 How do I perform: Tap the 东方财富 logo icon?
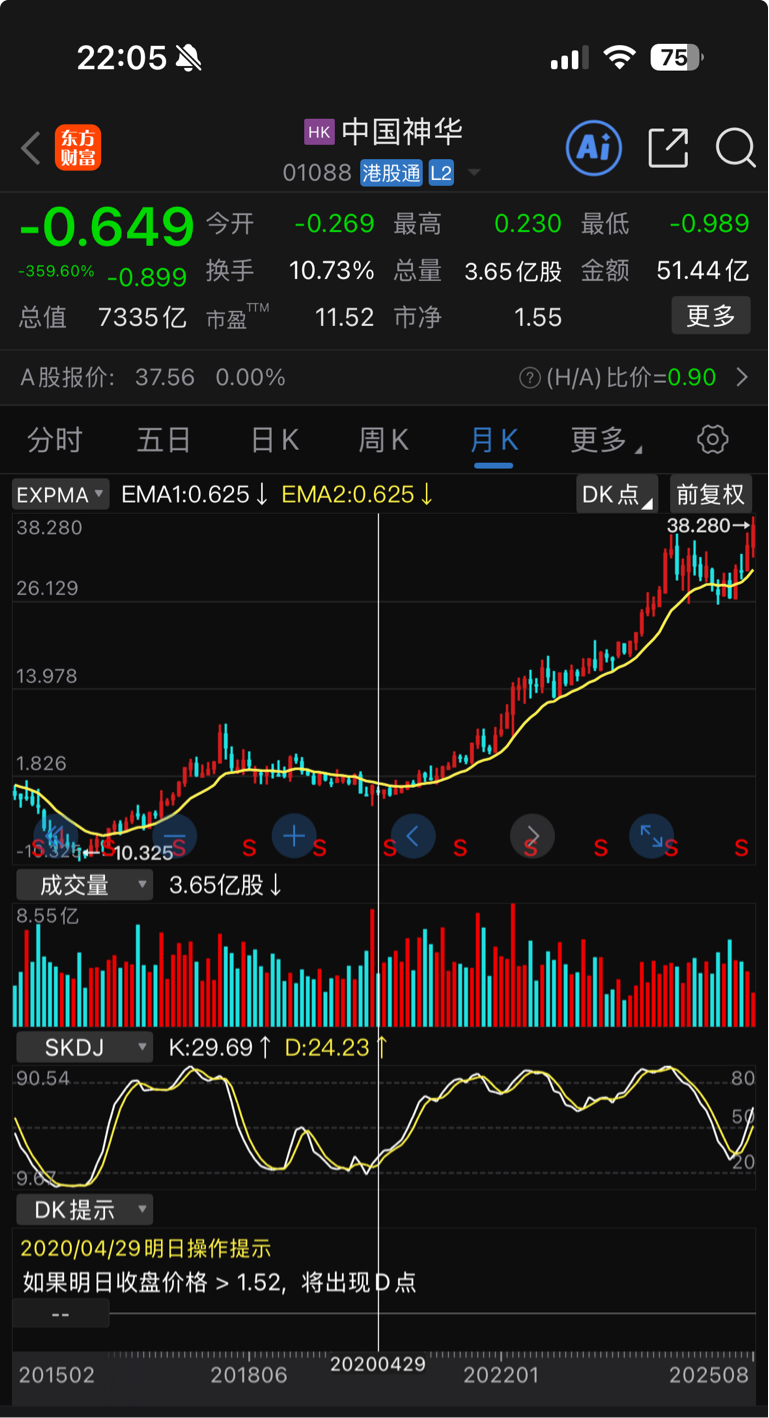(x=78, y=148)
